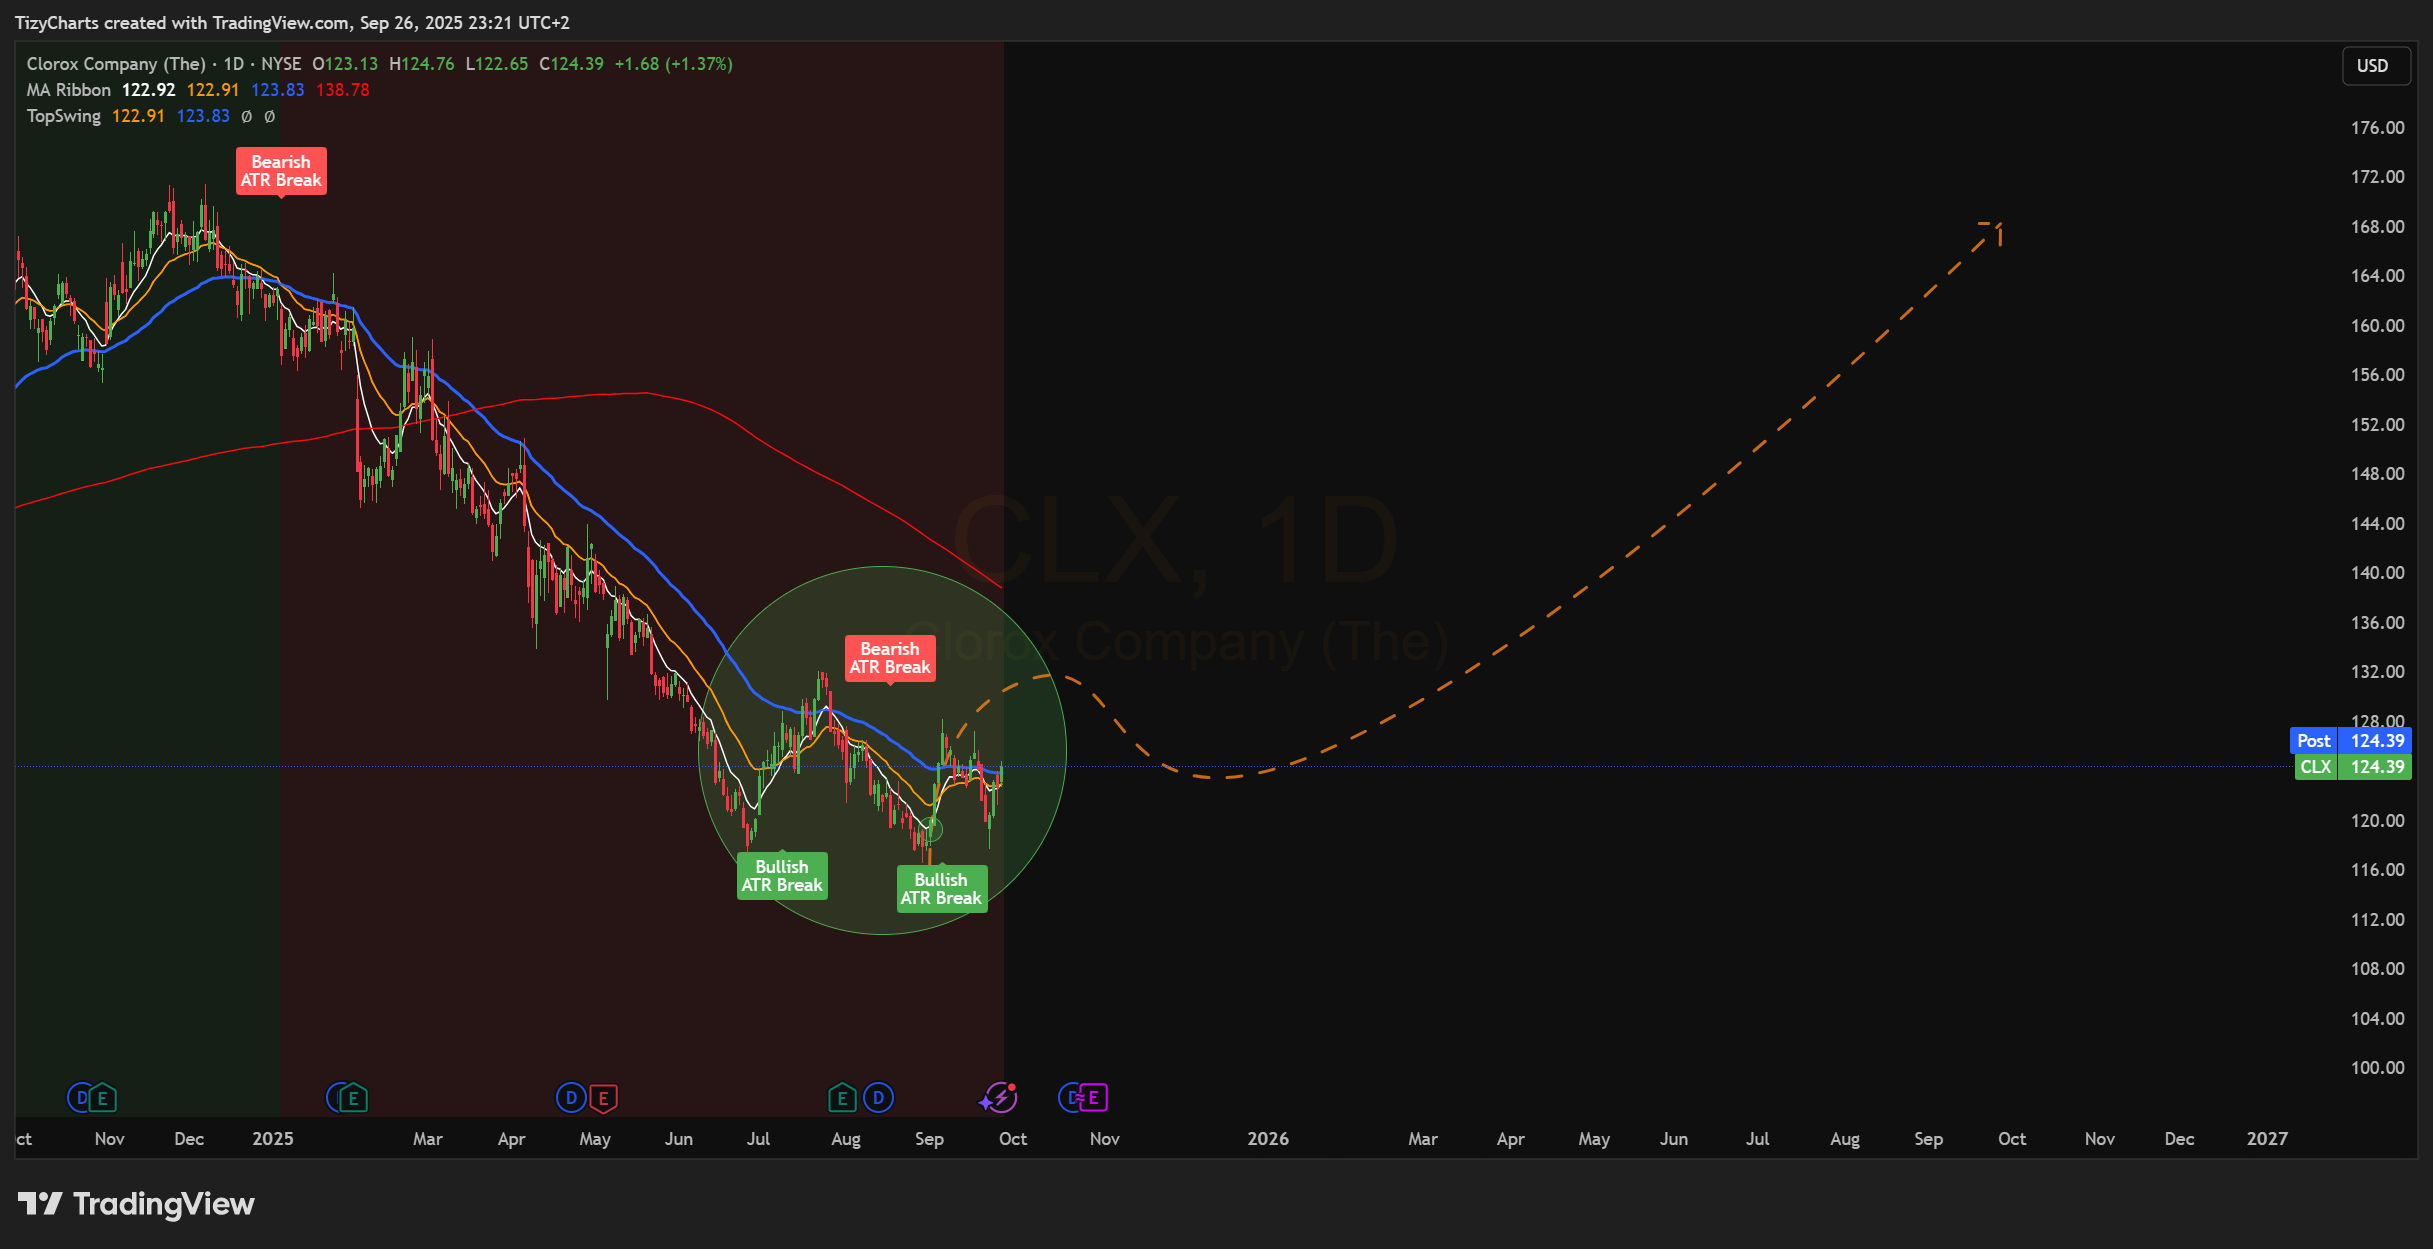This screenshot has height=1249, width=2433.
Task: Click the 2026 label on time axis
Action: pyautogui.click(x=1268, y=1139)
